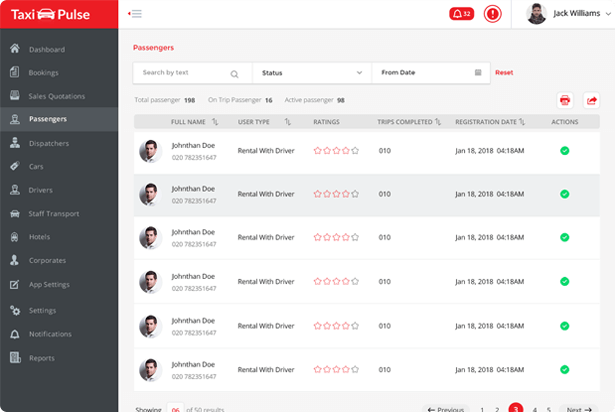
Task: Sort table by User Type
Action: [287, 122]
